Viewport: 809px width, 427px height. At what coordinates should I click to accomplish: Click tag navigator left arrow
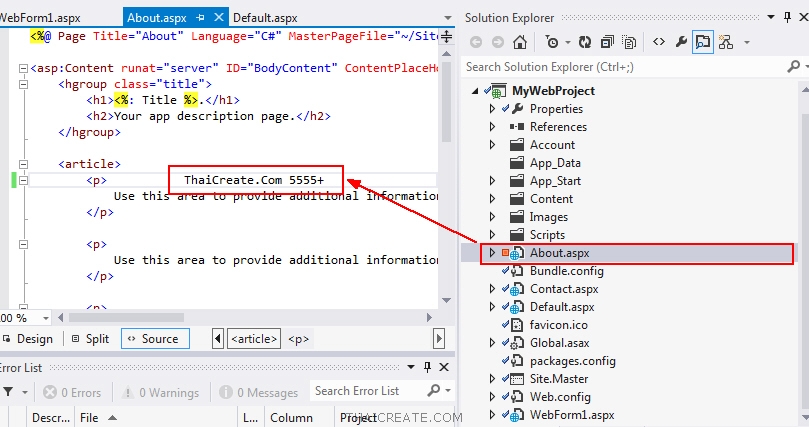(x=218, y=339)
